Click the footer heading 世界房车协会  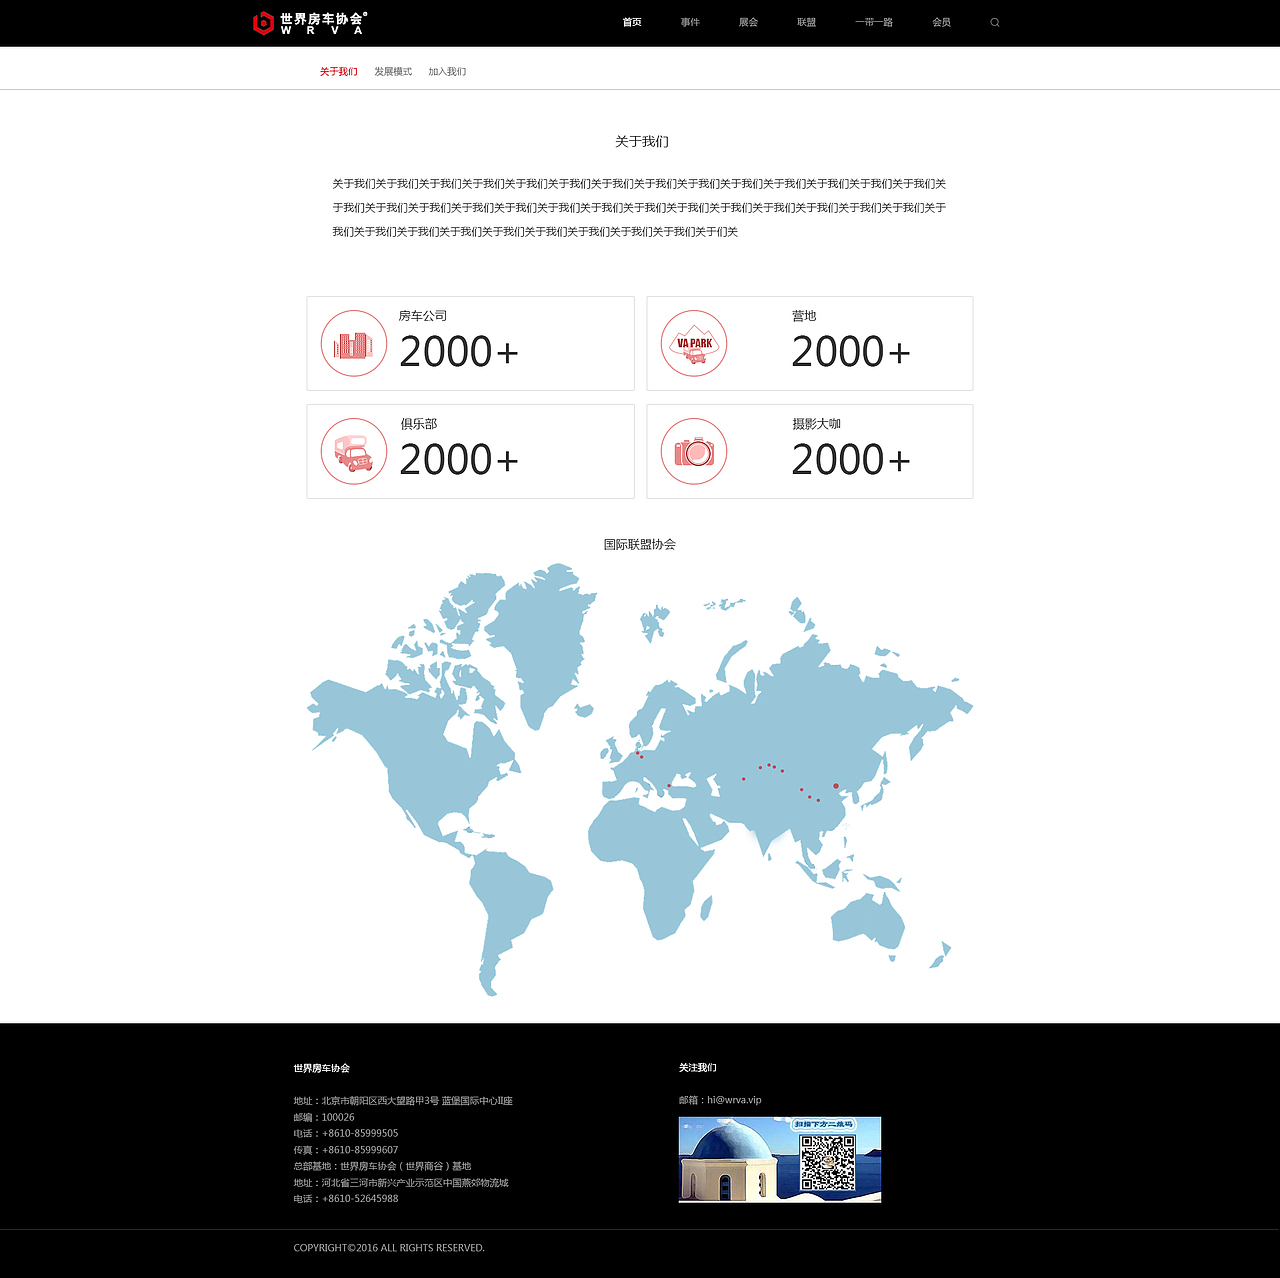pyautogui.click(x=322, y=1068)
